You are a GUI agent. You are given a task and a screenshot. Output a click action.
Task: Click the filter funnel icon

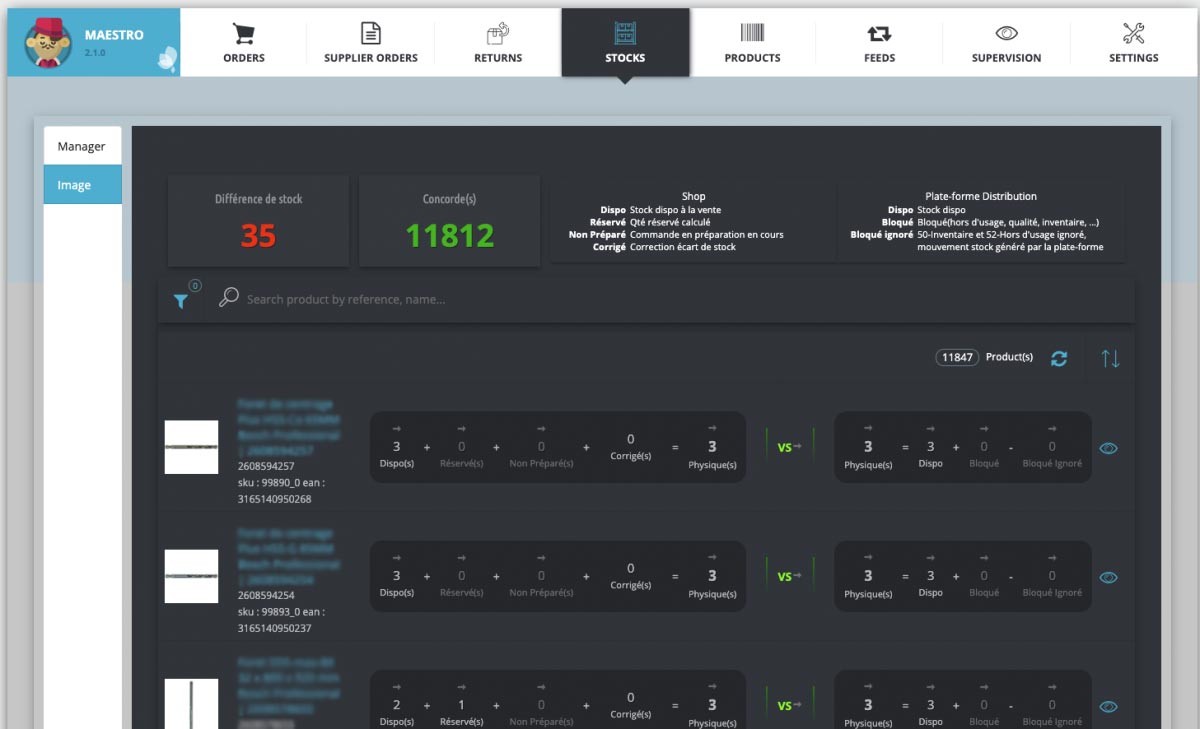tap(181, 300)
